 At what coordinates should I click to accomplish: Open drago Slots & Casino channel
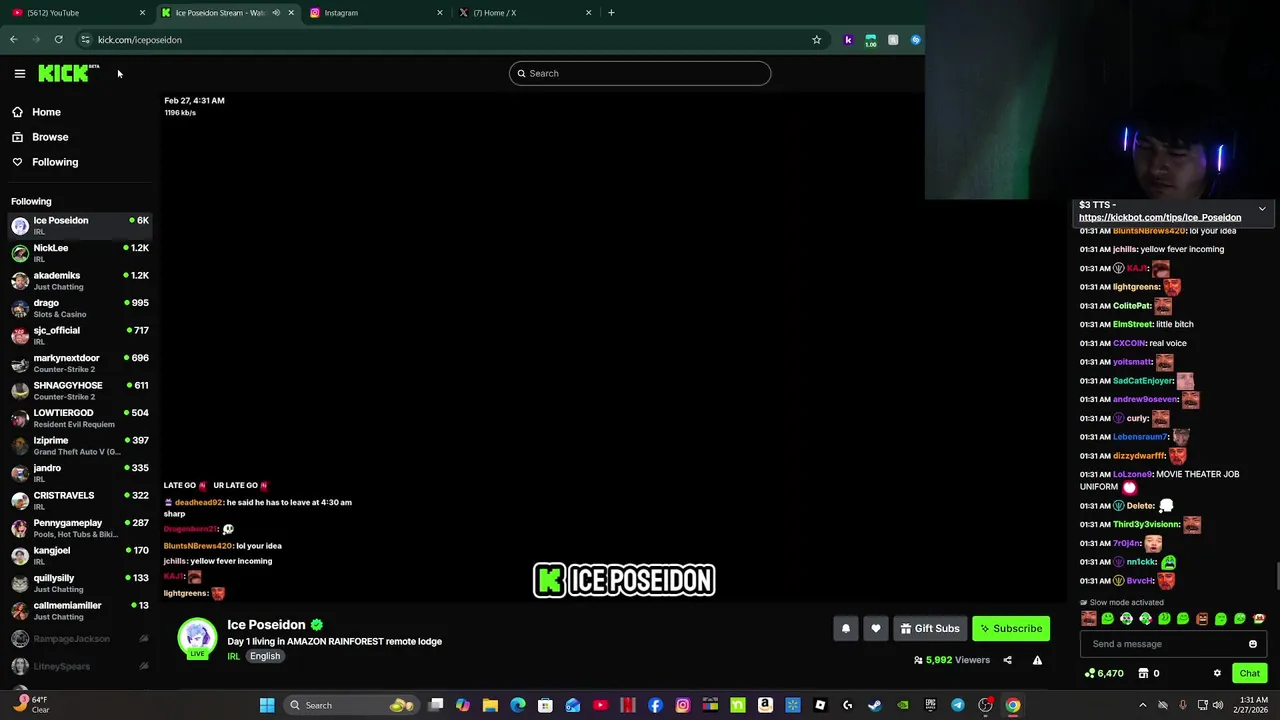[x=80, y=308]
